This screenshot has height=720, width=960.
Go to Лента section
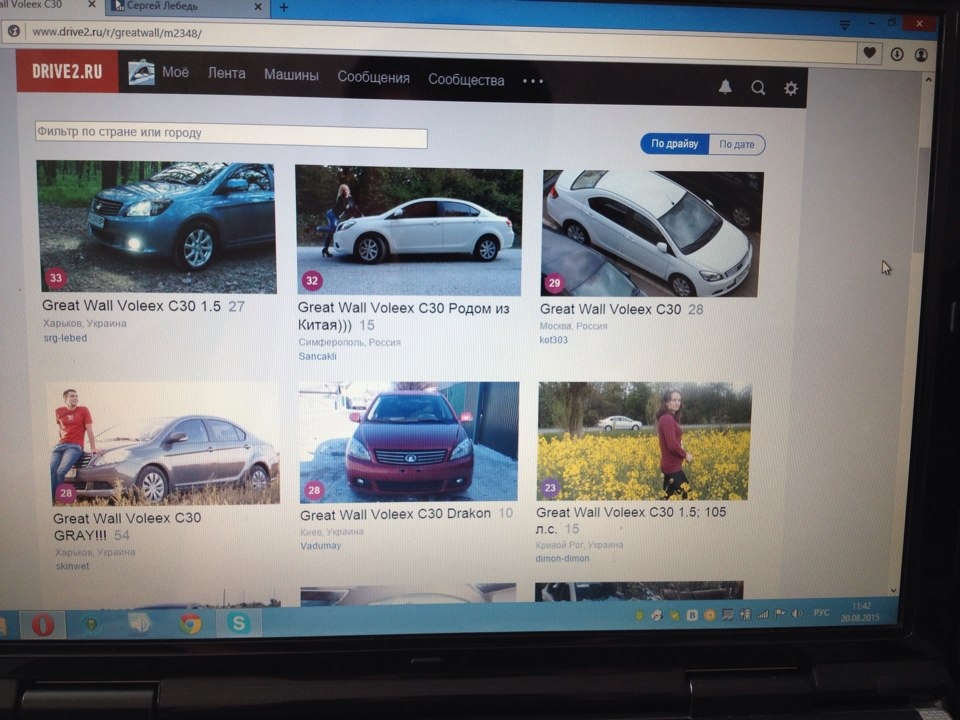227,73
